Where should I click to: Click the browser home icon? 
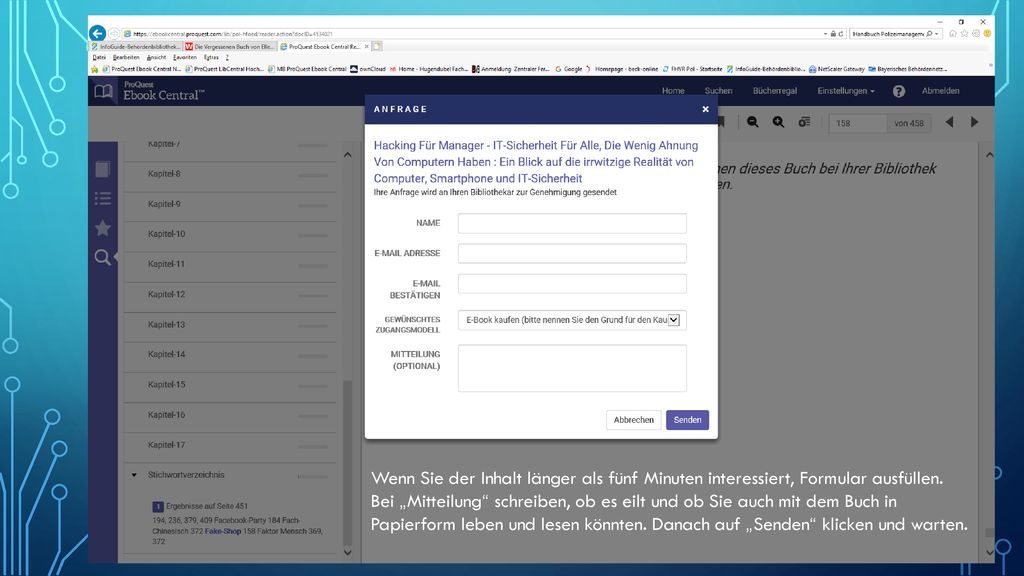953,33
